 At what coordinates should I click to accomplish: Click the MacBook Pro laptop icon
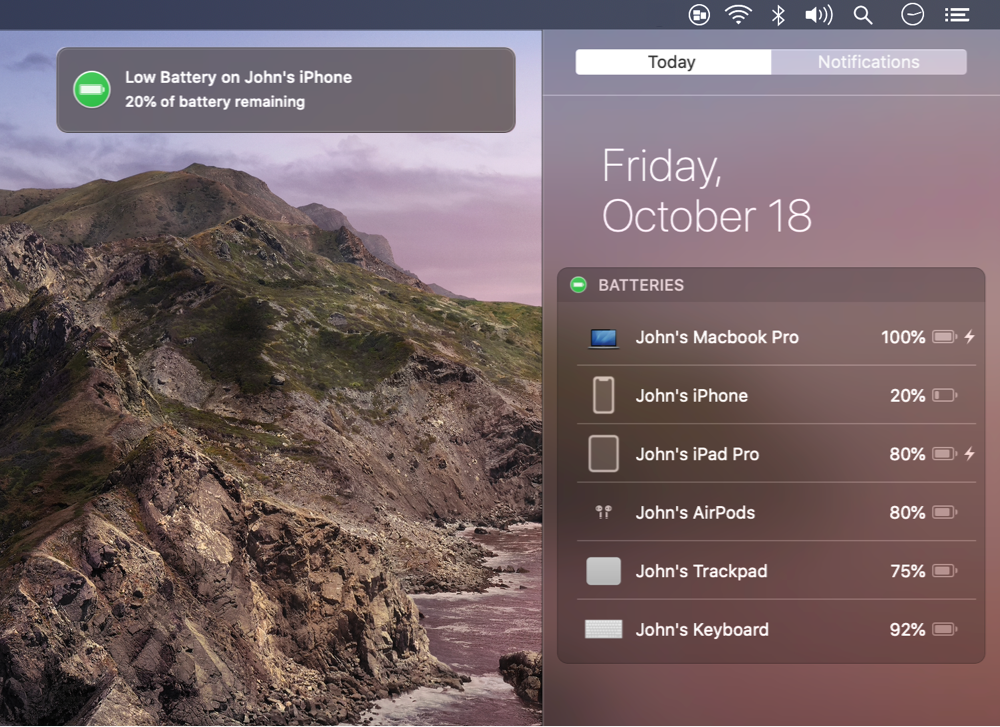603,338
